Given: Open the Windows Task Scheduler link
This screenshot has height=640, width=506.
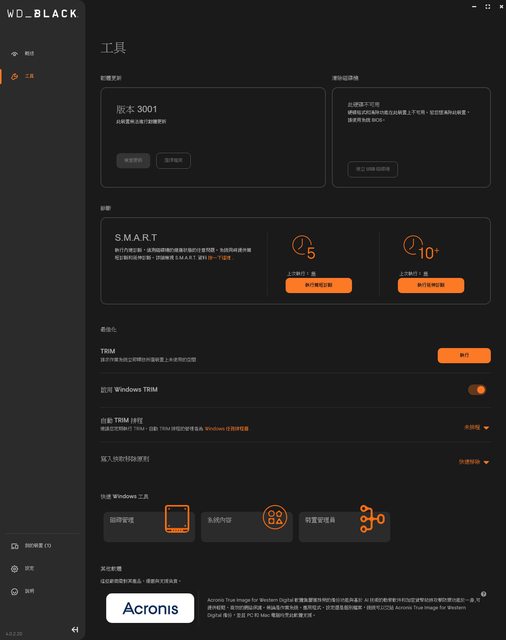Looking at the screenshot, I should [x=226, y=429].
